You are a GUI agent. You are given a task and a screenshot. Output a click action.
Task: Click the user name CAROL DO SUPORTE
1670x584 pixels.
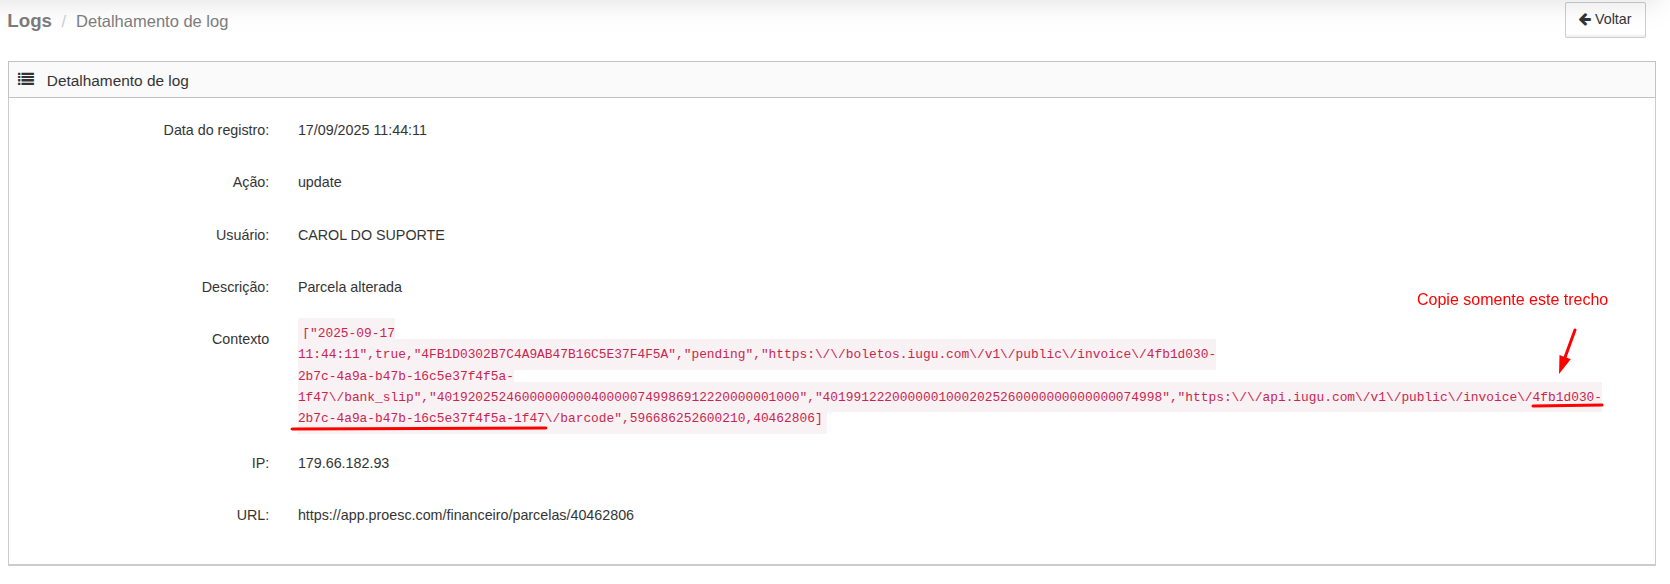pos(371,235)
